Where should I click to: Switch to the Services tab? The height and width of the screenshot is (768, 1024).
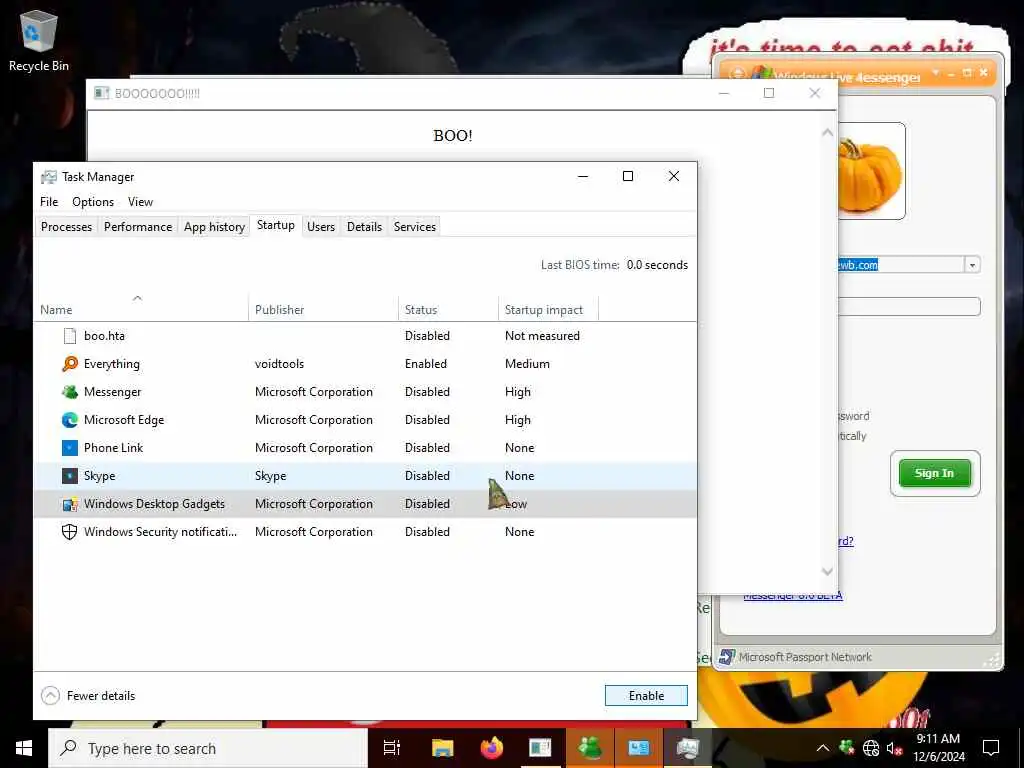(415, 227)
